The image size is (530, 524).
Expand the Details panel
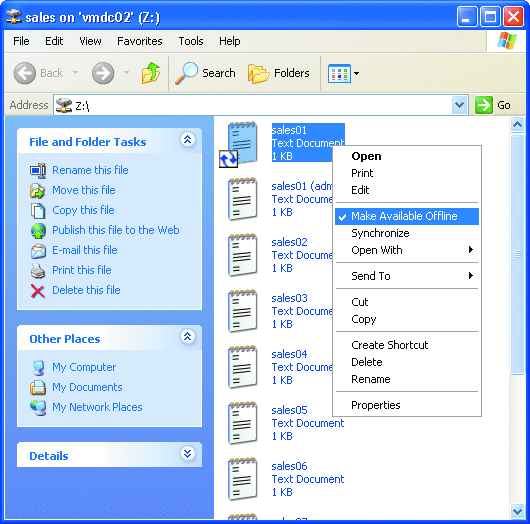point(188,453)
